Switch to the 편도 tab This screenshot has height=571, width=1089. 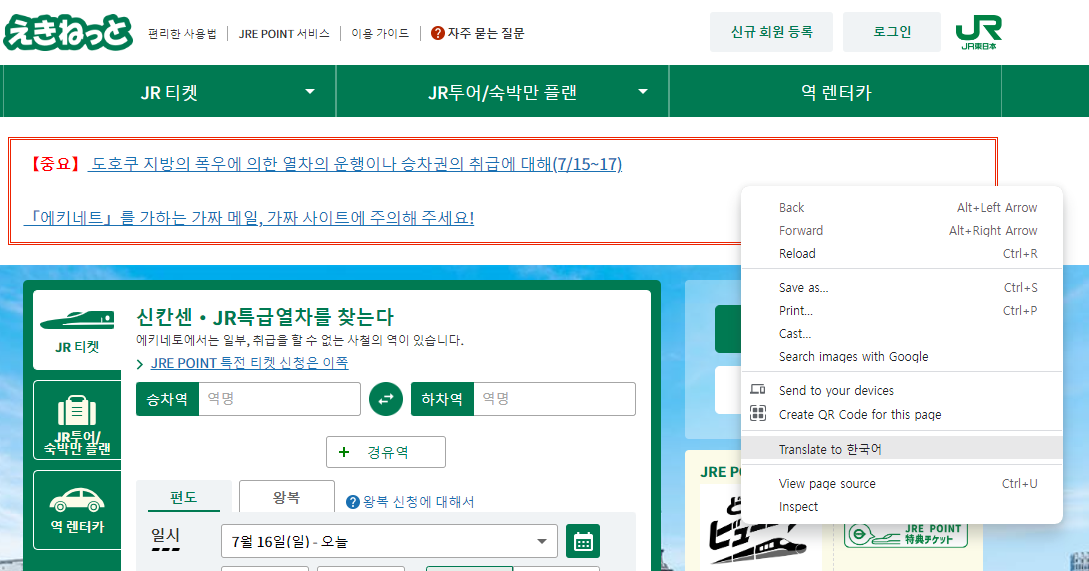[x=183, y=497]
